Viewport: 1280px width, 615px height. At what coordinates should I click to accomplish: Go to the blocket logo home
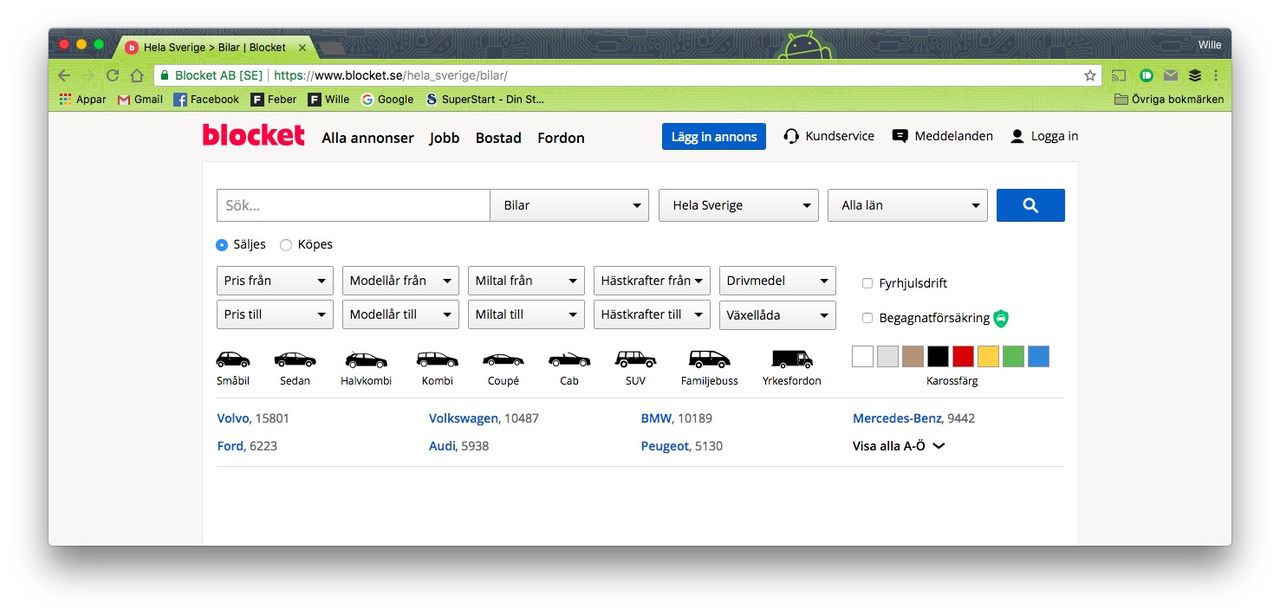point(253,135)
